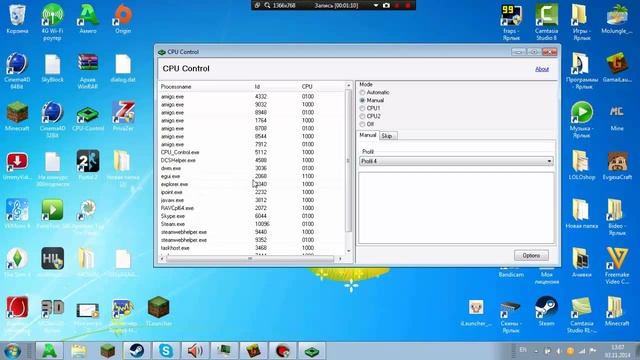The width and height of the screenshot is (640, 360).
Task: Launch the Portal 2 desktop shortcut
Action: point(88,165)
